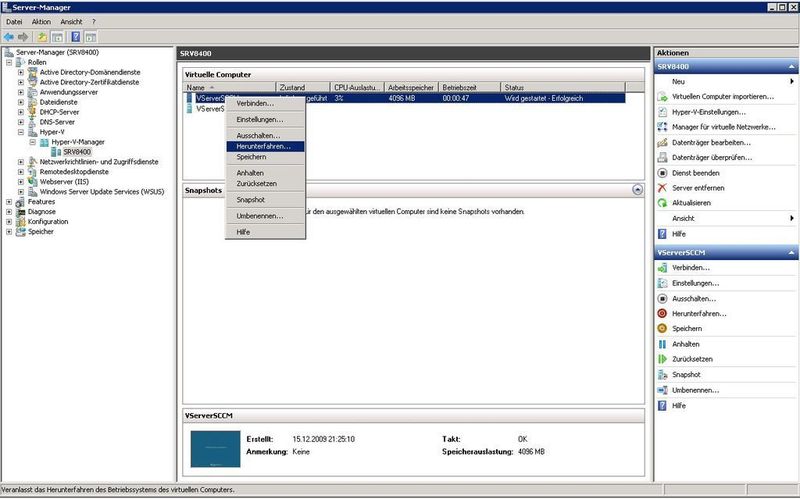Screen dimensions: 800x499
Task: Select Webserver (IIS) tree item
Action: pos(64,182)
